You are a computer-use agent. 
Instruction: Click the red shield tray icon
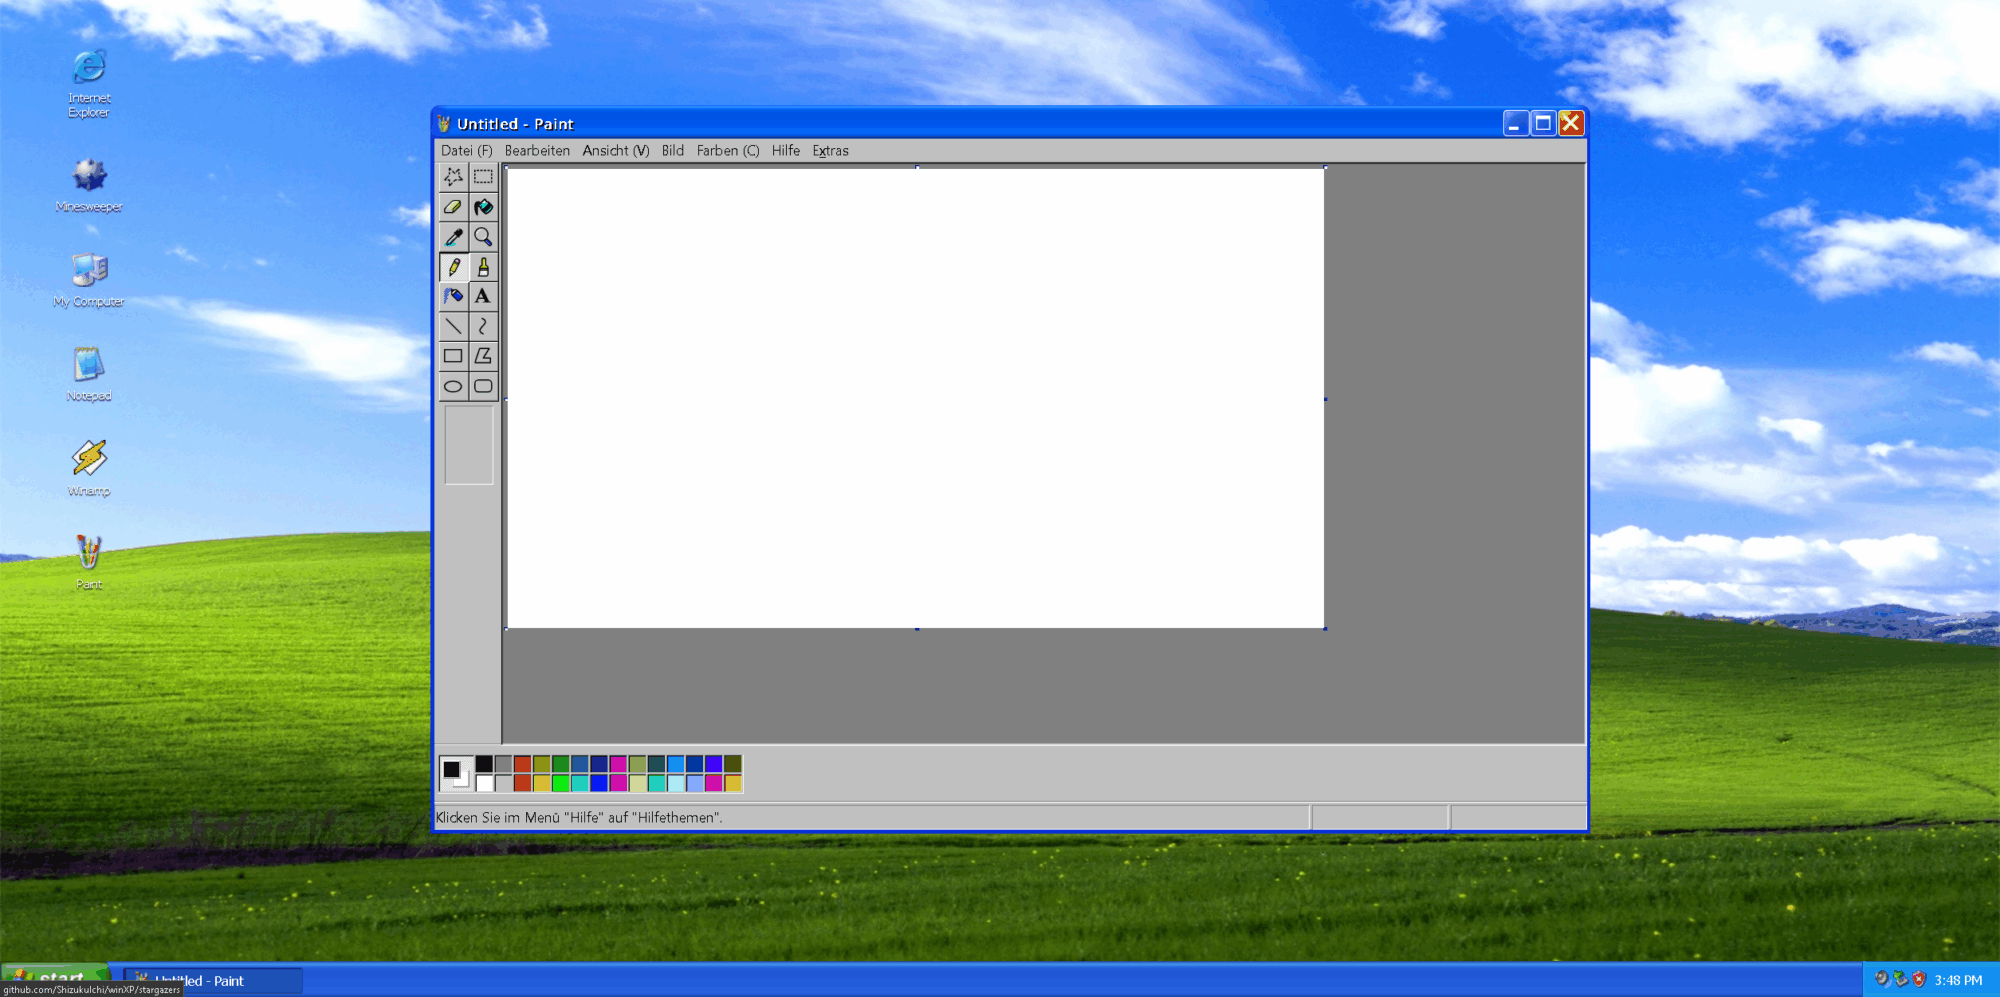(1918, 980)
